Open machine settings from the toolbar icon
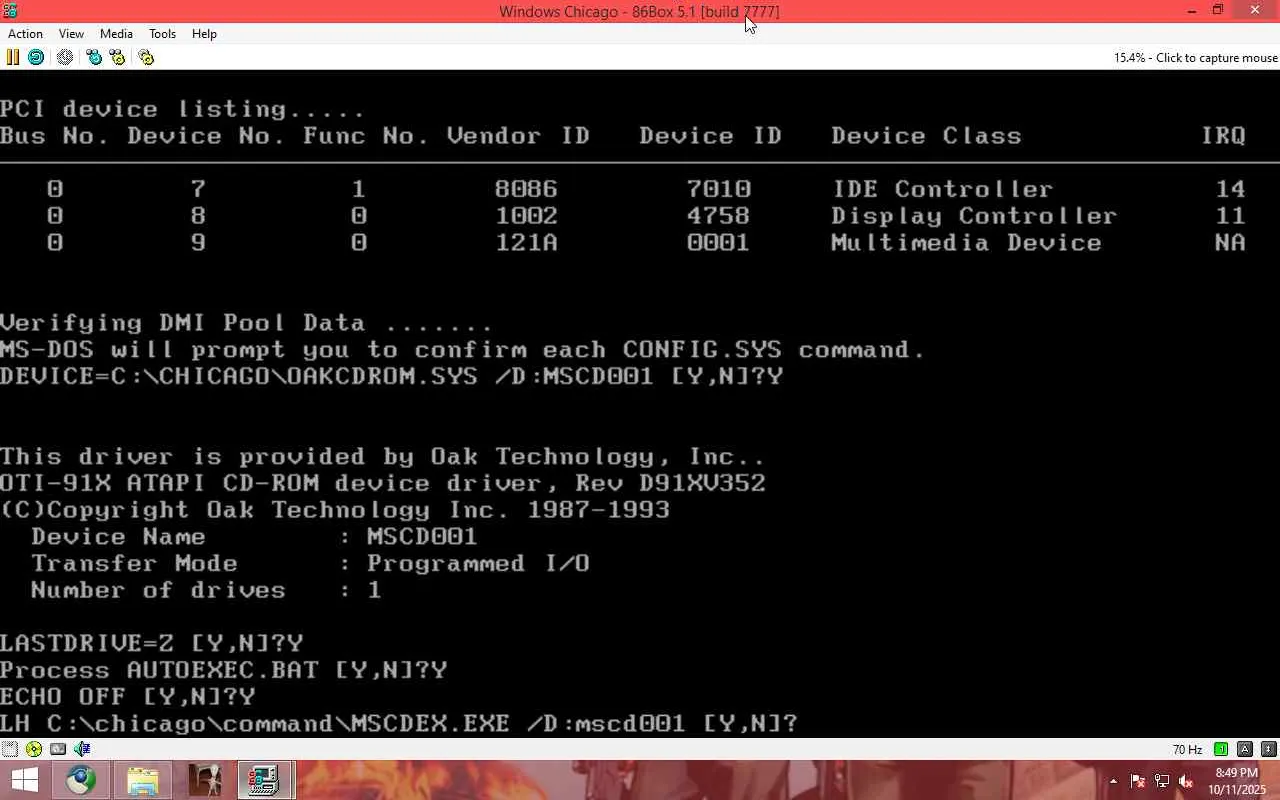Screen dimensions: 1280x800 coord(146,57)
